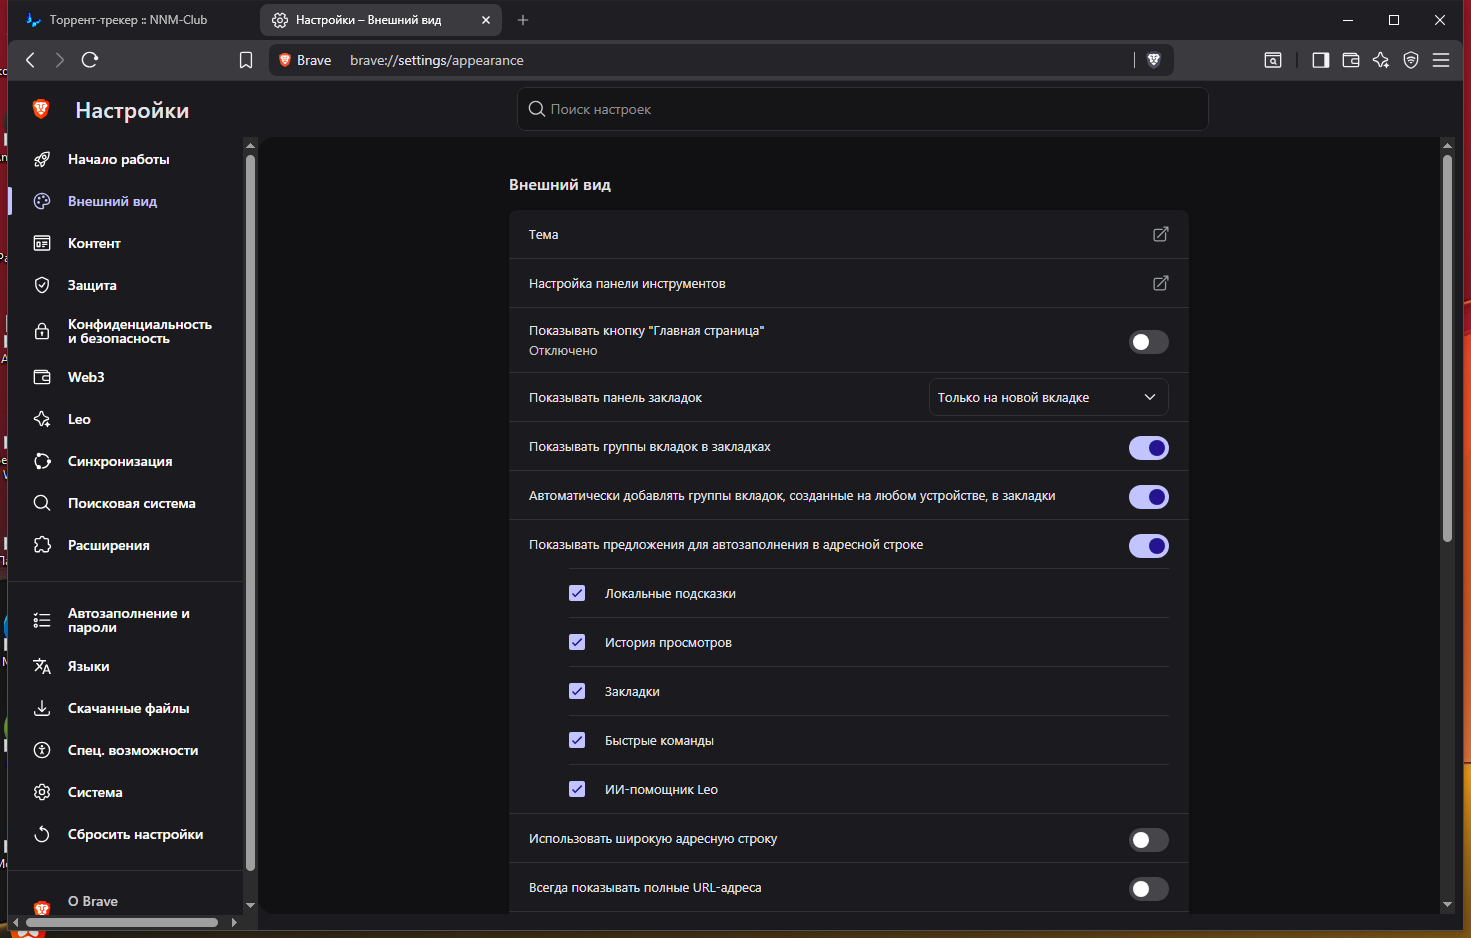The image size is (1471, 938).
Task: Uncheck the История просмотров checkbox
Action: click(577, 642)
